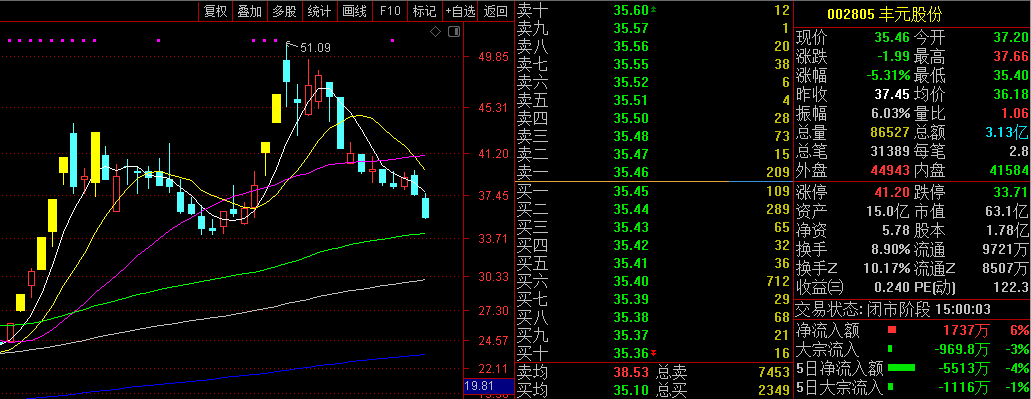Screen dimensions: 1031x399
Task: Activate the 画线 drawing tool
Action: [x=354, y=11]
